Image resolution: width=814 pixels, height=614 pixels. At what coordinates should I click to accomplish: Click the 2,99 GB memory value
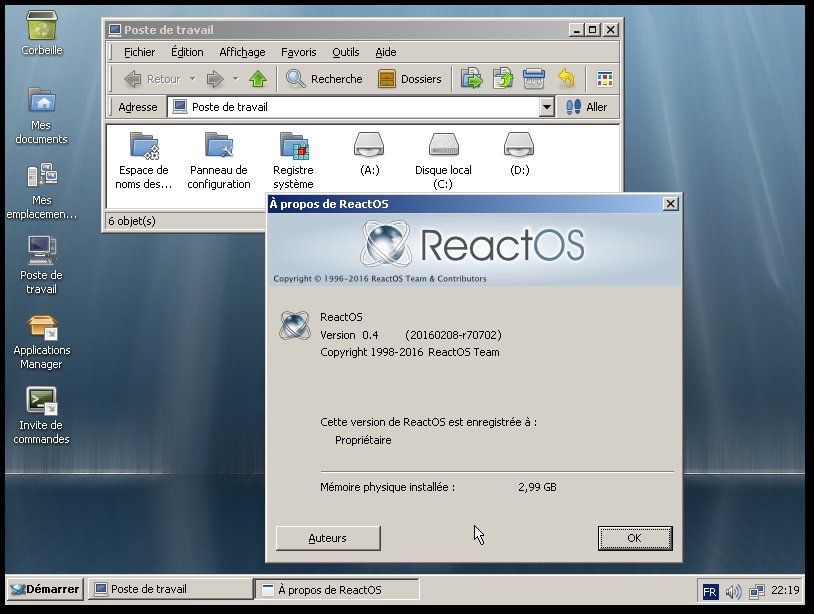537,487
